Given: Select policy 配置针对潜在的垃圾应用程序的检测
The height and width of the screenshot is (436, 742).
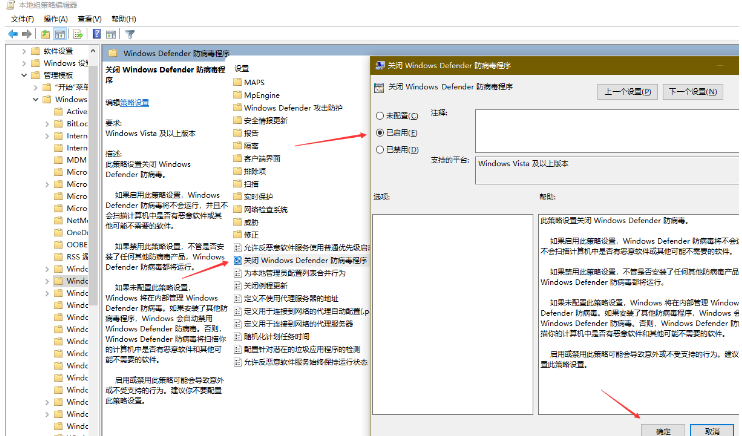Looking at the screenshot, I should tap(297, 349).
